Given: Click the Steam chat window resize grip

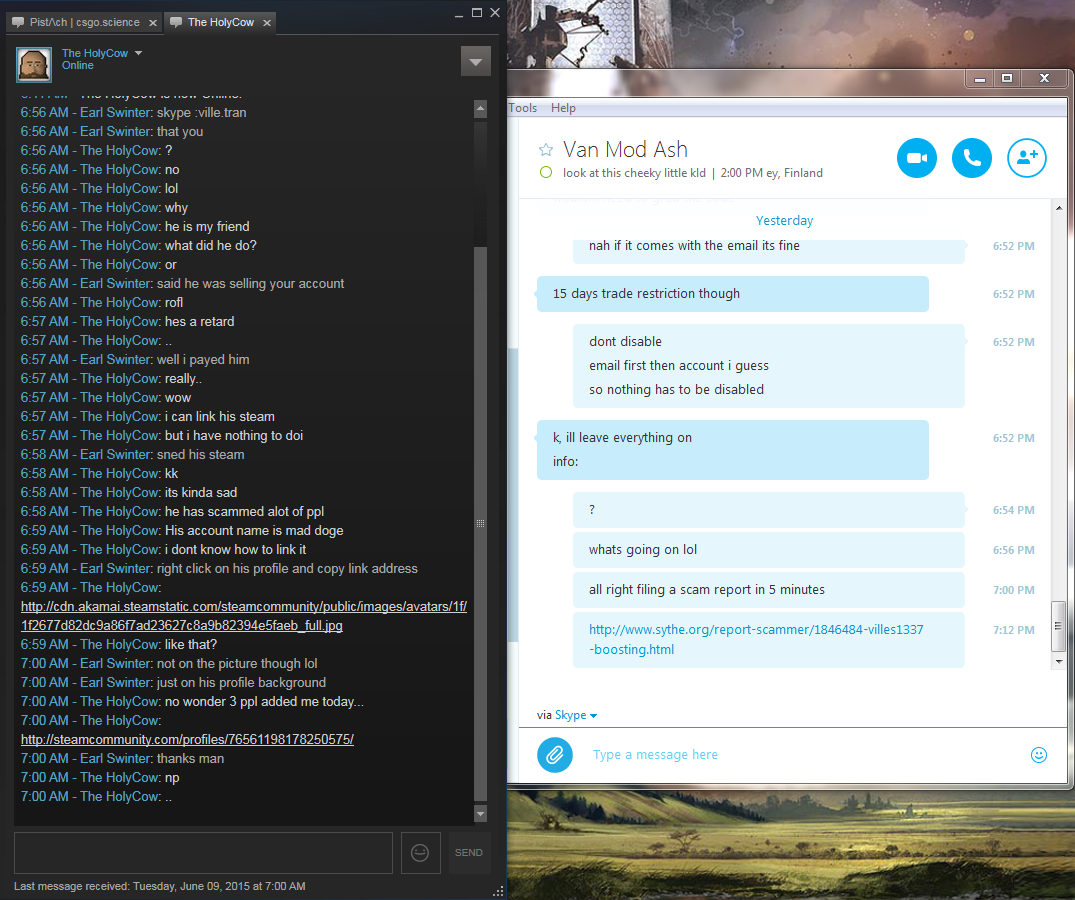Looking at the screenshot, I should pos(498,891).
